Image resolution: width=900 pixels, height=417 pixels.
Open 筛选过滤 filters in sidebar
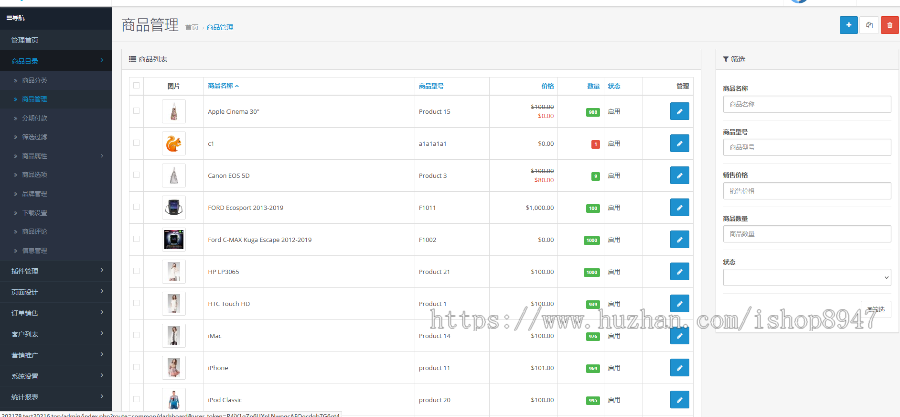click(56, 137)
